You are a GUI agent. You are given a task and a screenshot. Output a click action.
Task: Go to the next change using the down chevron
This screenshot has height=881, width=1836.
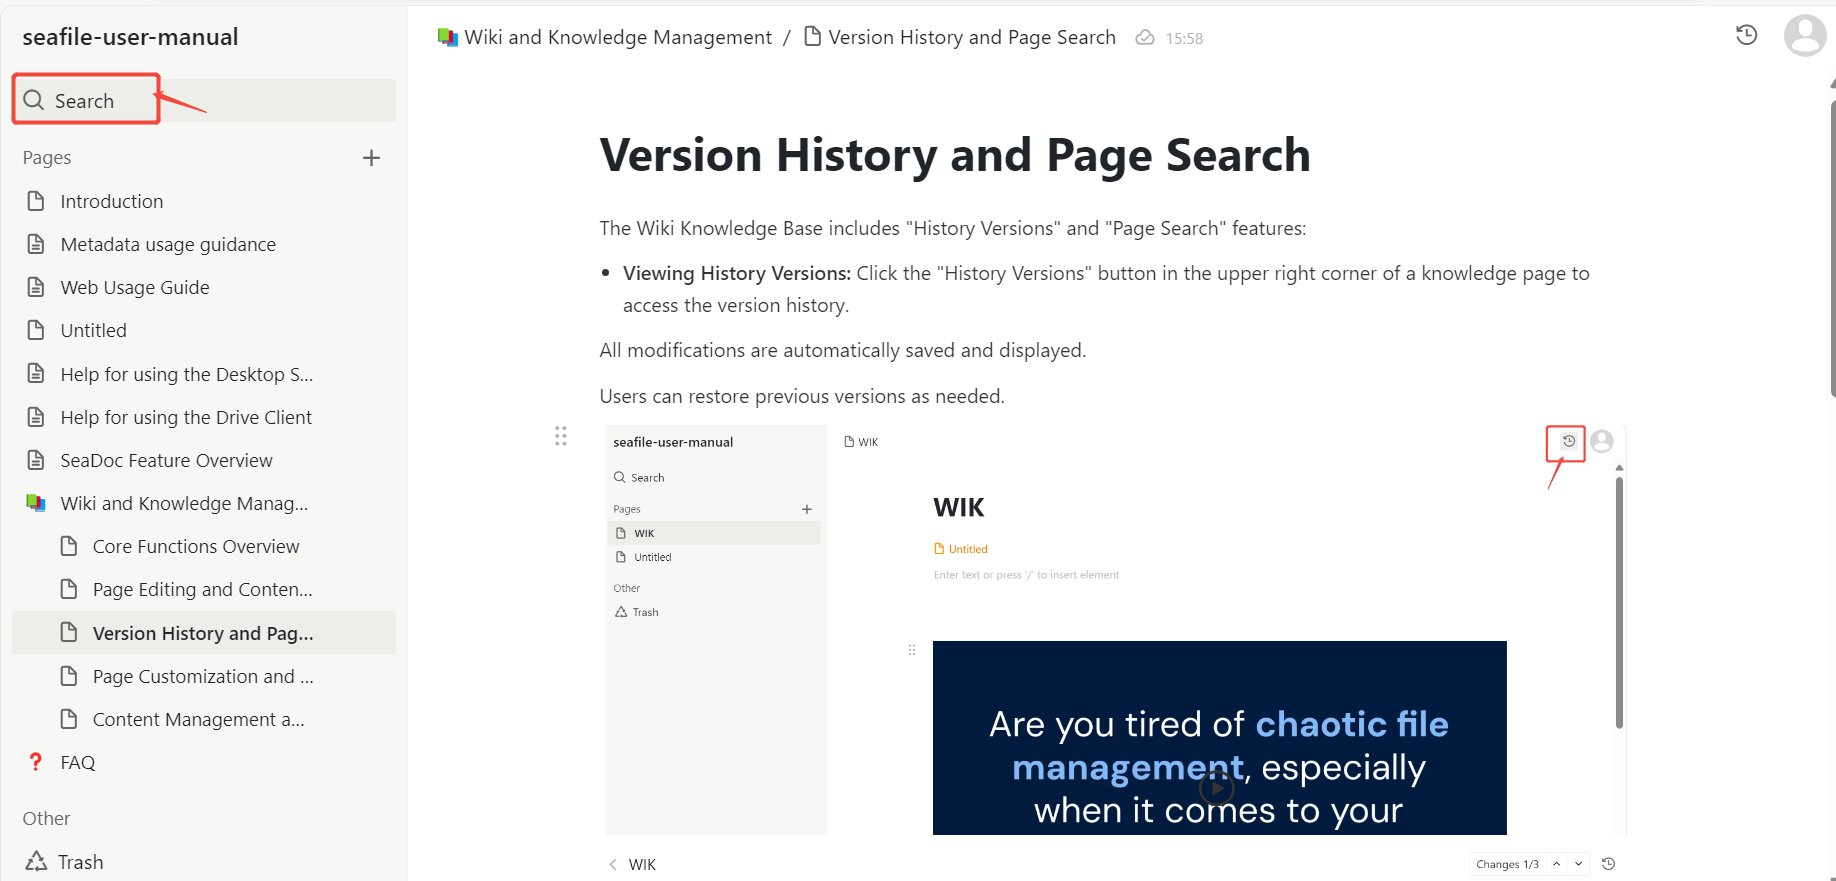point(1578,864)
